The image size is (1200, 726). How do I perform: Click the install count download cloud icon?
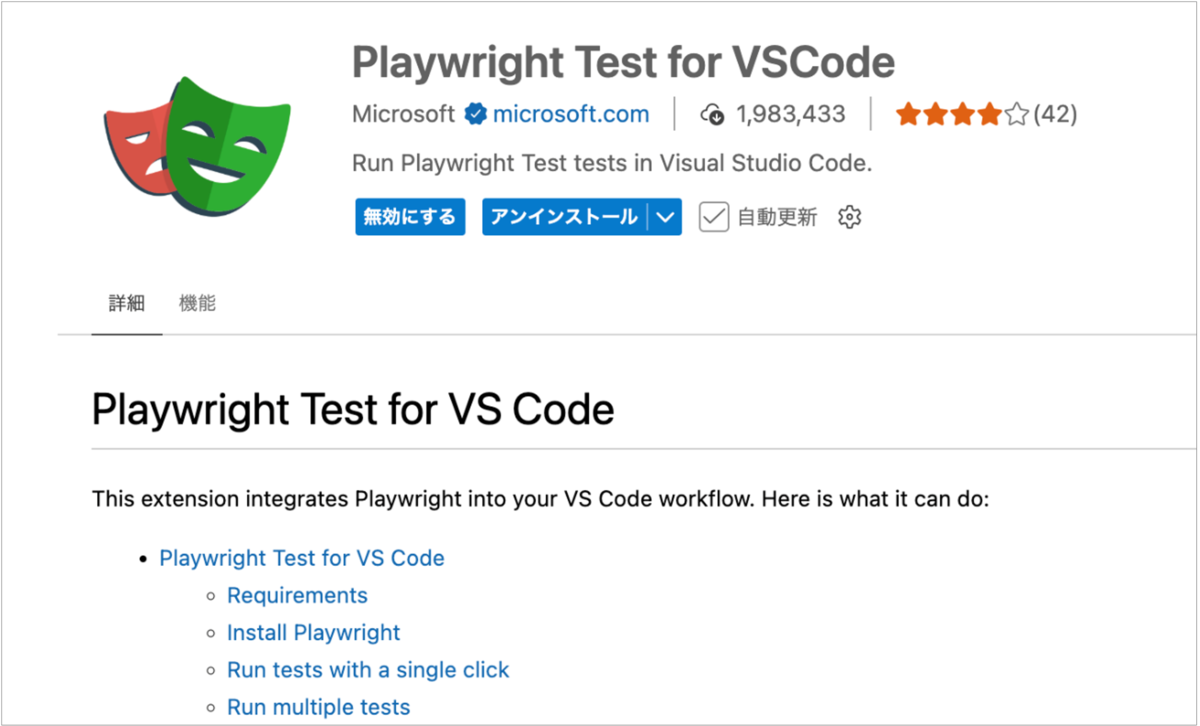pyautogui.click(x=712, y=114)
